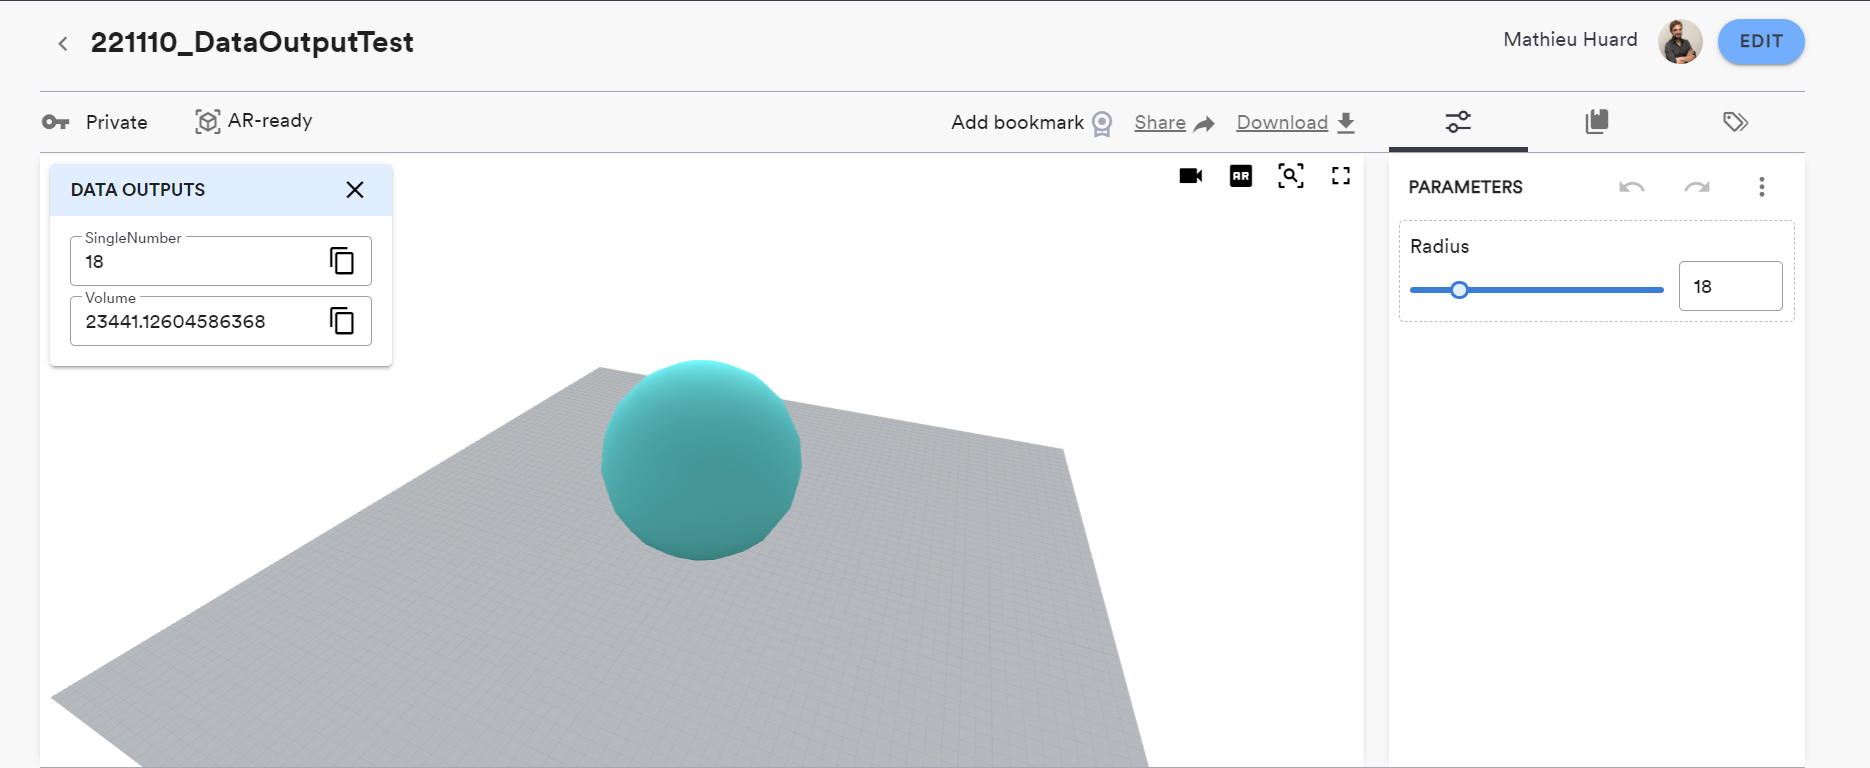Go back using the back arrow
The width and height of the screenshot is (1870, 768).
click(63, 43)
